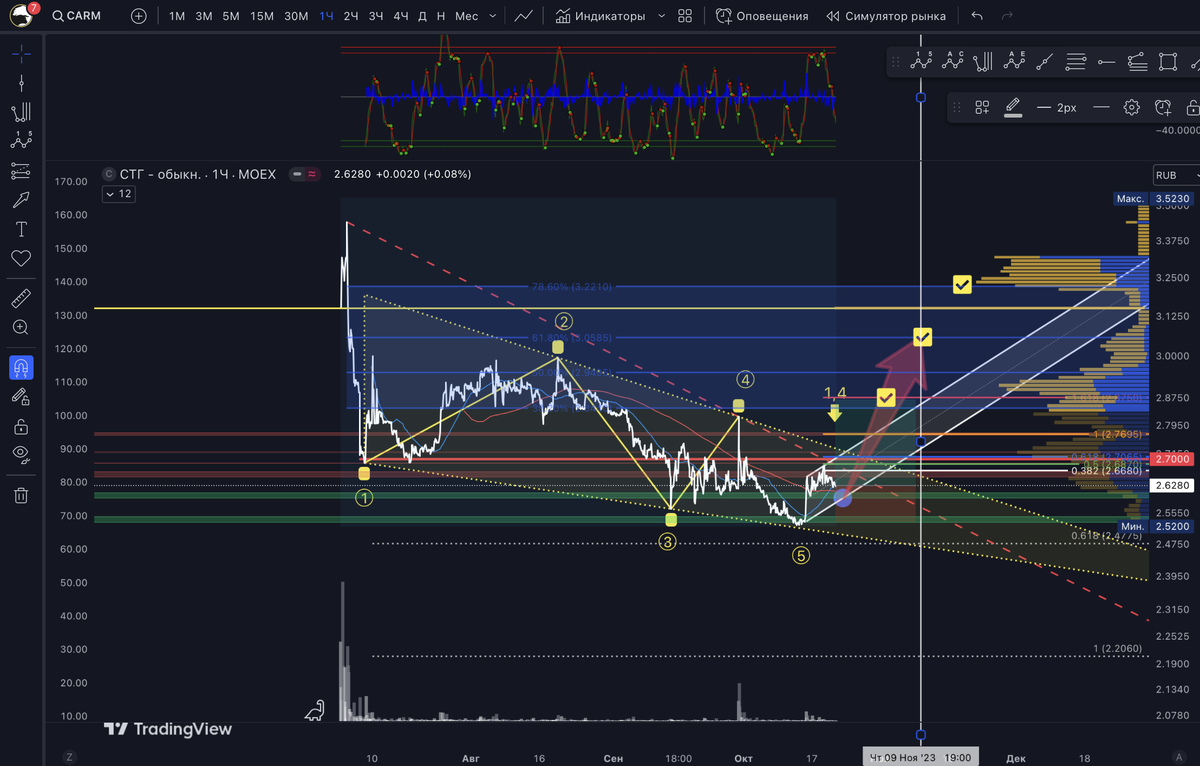Open the user profile avatar menu
Screen dimensions: 1200x766
24,15
